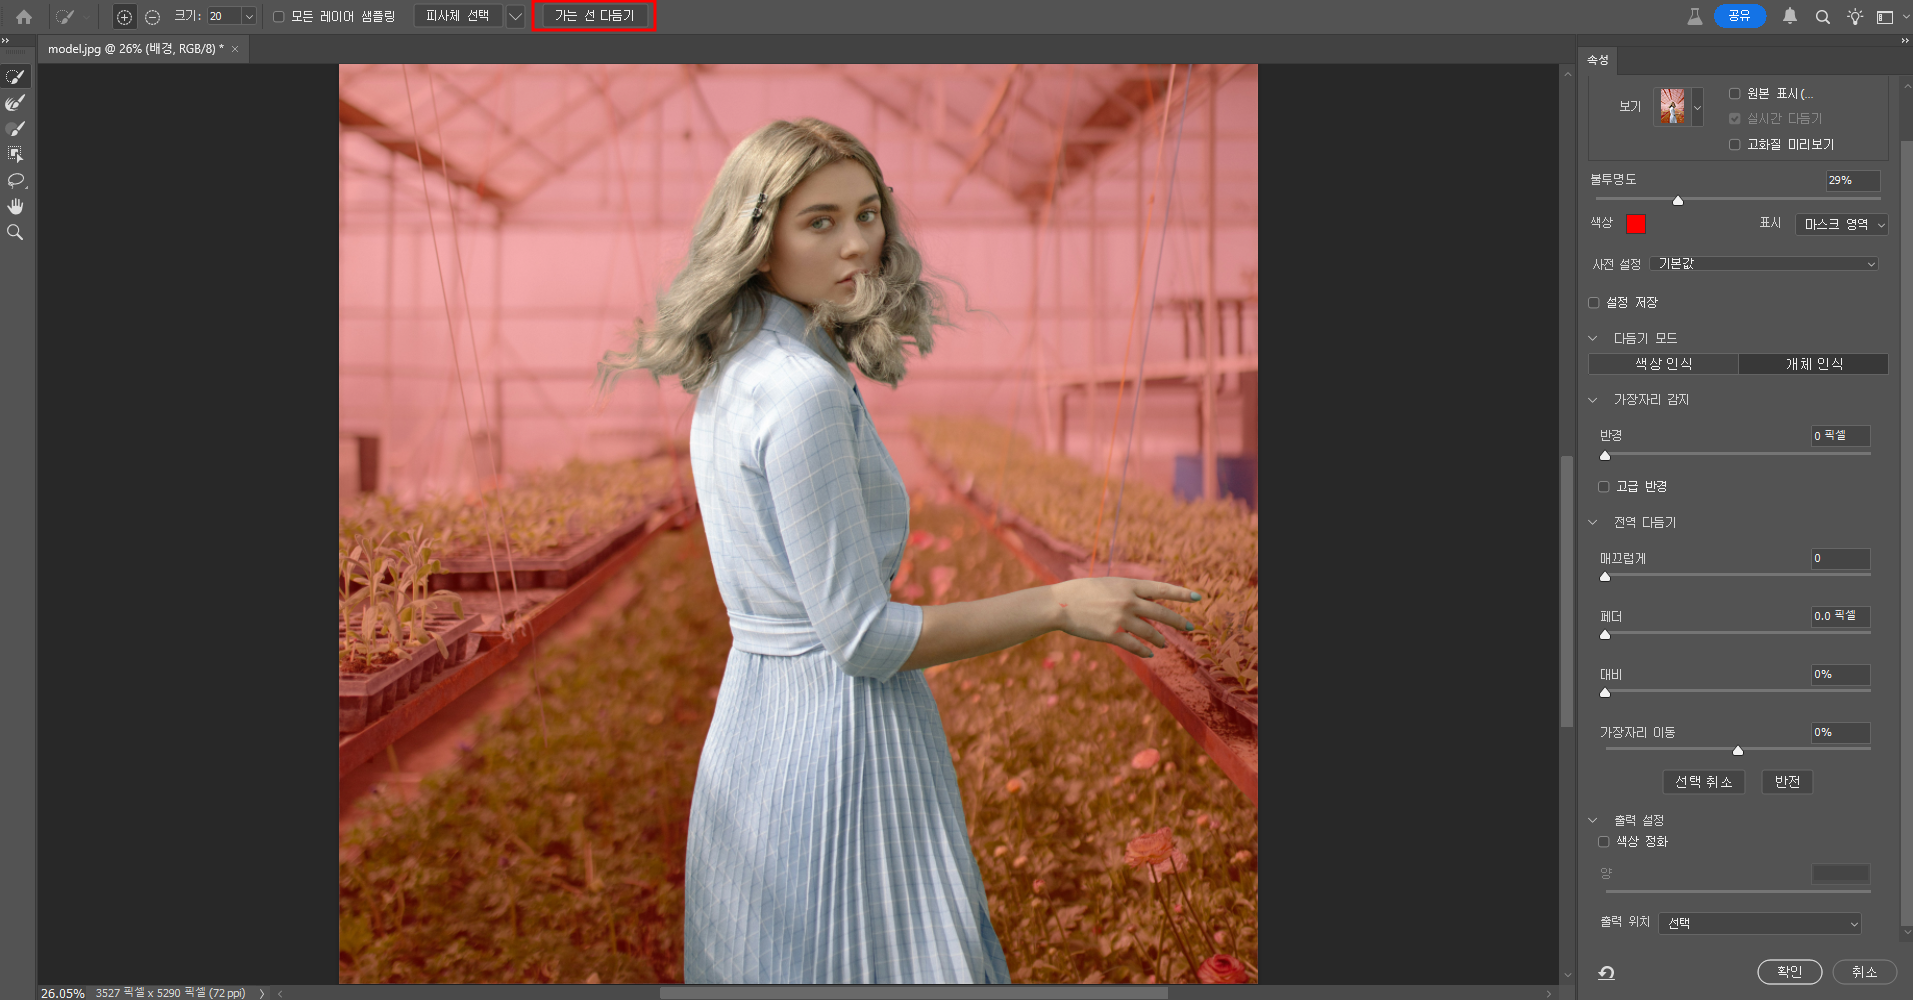Adjust the 매끄럽게 slider handle
Image resolution: width=1913 pixels, height=1000 pixels.
point(1605,577)
